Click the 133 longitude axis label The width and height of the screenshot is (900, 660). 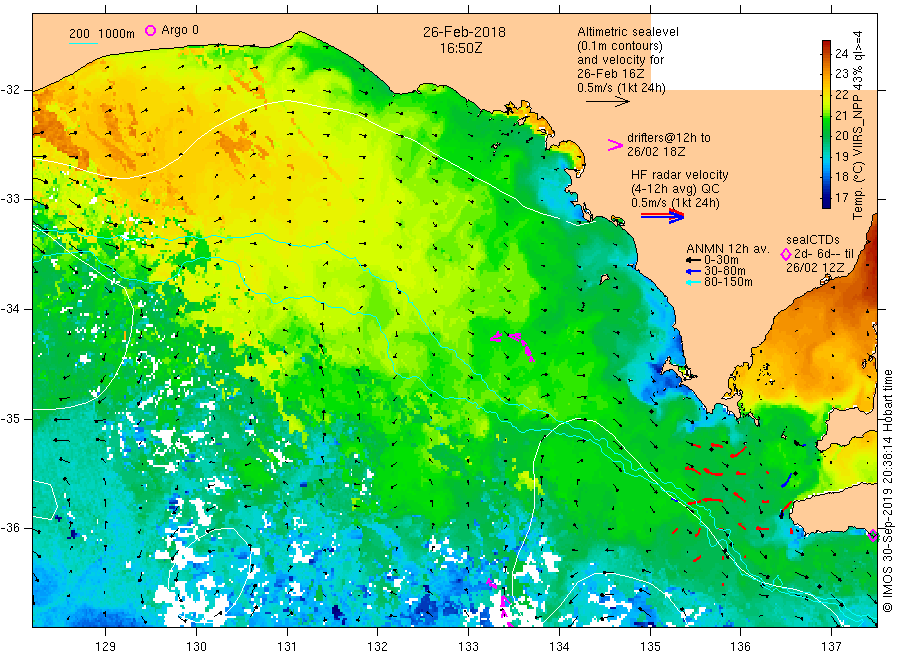(x=468, y=647)
